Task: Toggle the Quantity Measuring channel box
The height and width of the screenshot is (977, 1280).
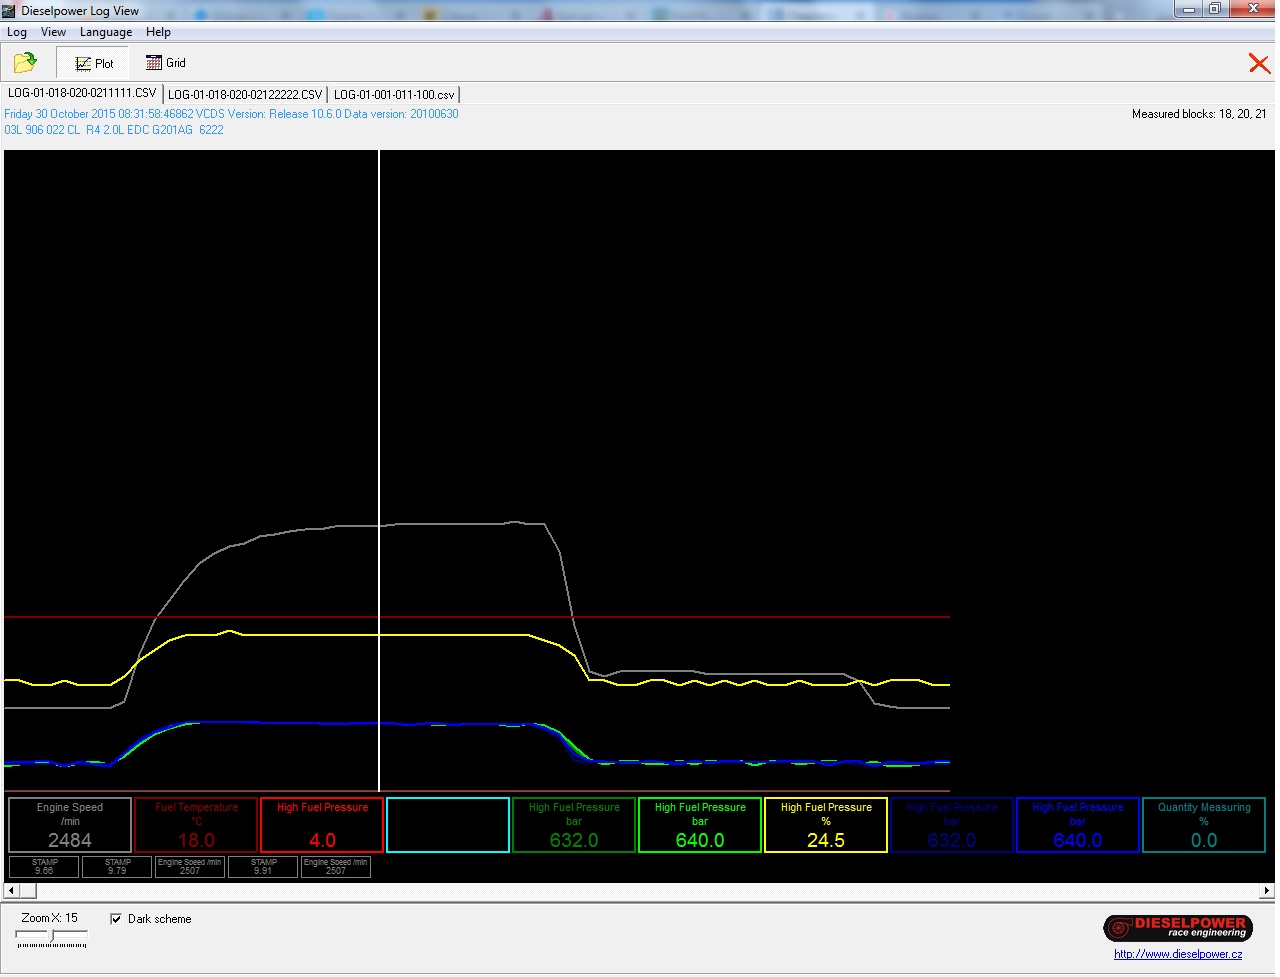Action: pos(1204,825)
